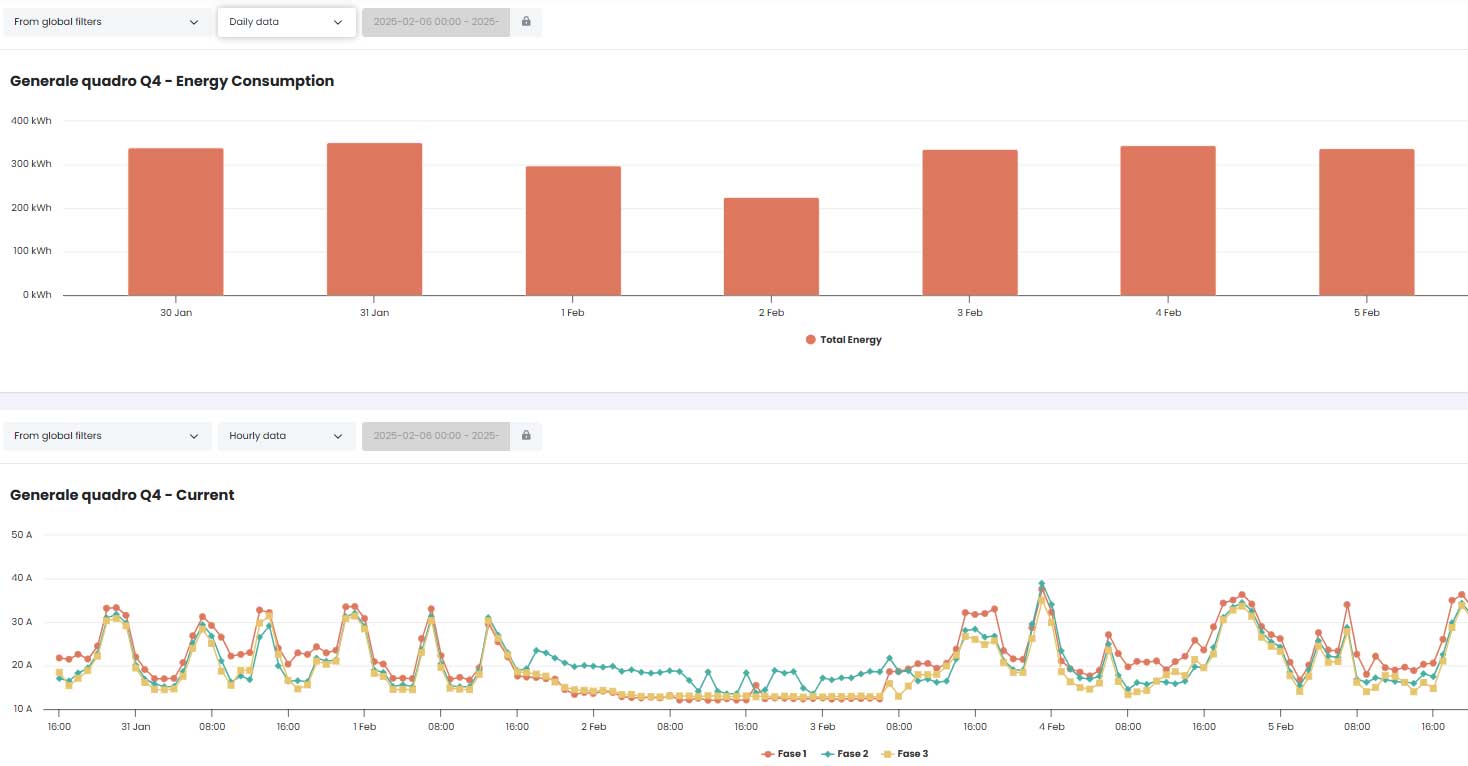The width and height of the screenshot is (1468, 766).
Task: Click the lowest bar for 2 Feb
Action: [x=771, y=247]
